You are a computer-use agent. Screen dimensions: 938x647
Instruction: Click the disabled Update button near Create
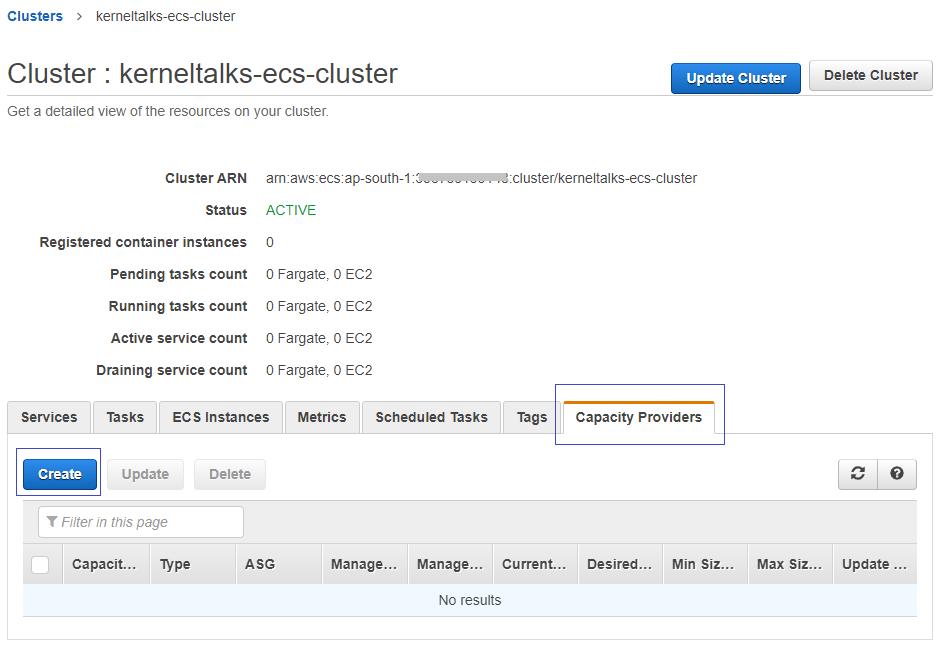(145, 474)
